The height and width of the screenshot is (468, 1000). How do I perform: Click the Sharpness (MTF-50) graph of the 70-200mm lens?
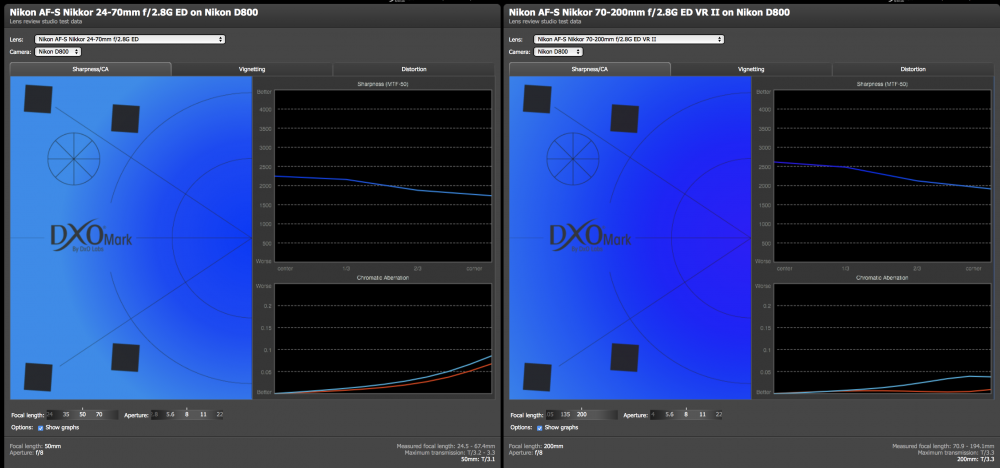point(882,176)
